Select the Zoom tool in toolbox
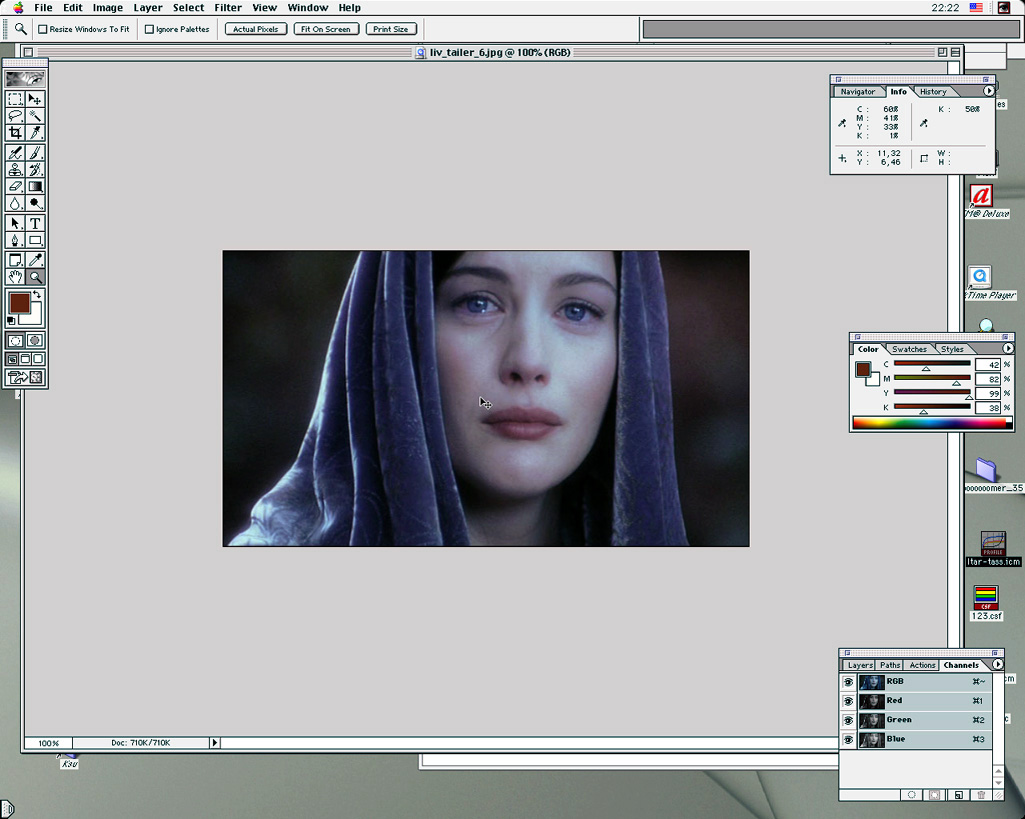 (x=35, y=277)
